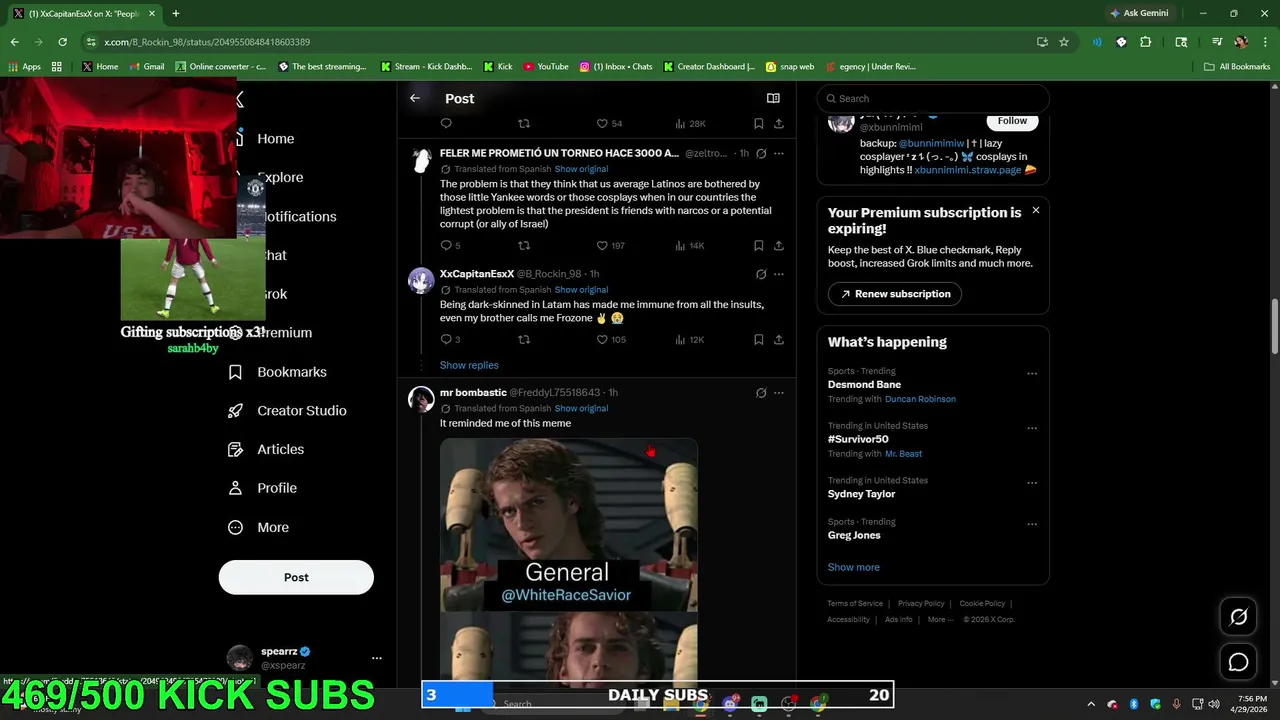Open more options on FELER ME PROMETIÓ post

[779, 154]
